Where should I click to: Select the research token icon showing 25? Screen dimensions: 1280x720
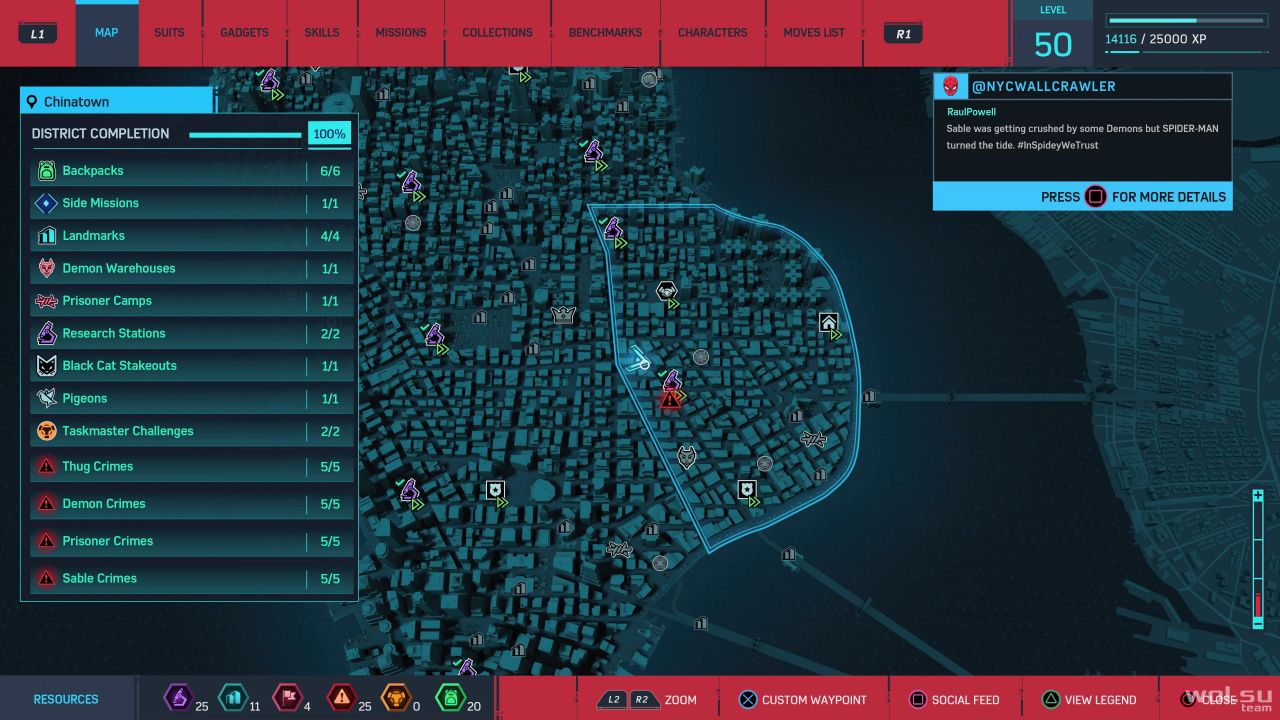point(177,697)
